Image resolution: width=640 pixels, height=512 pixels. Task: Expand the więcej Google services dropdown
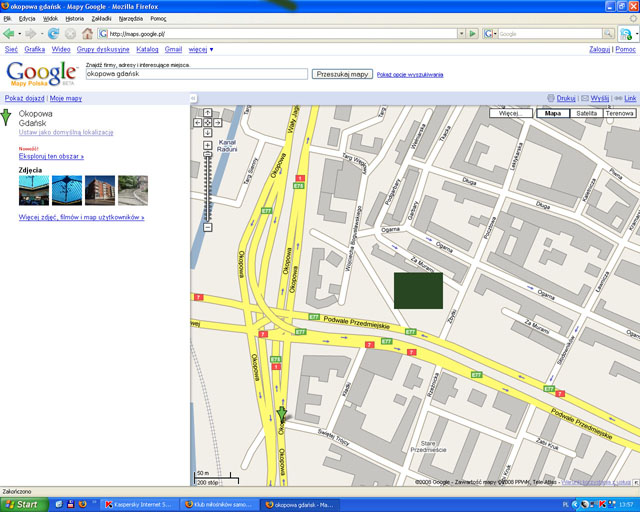[200, 48]
